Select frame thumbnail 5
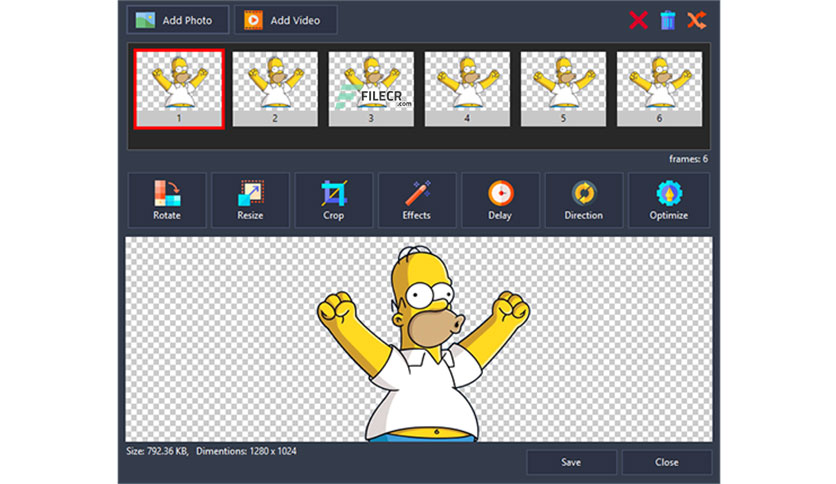This screenshot has width=836, height=484. tap(563, 89)
